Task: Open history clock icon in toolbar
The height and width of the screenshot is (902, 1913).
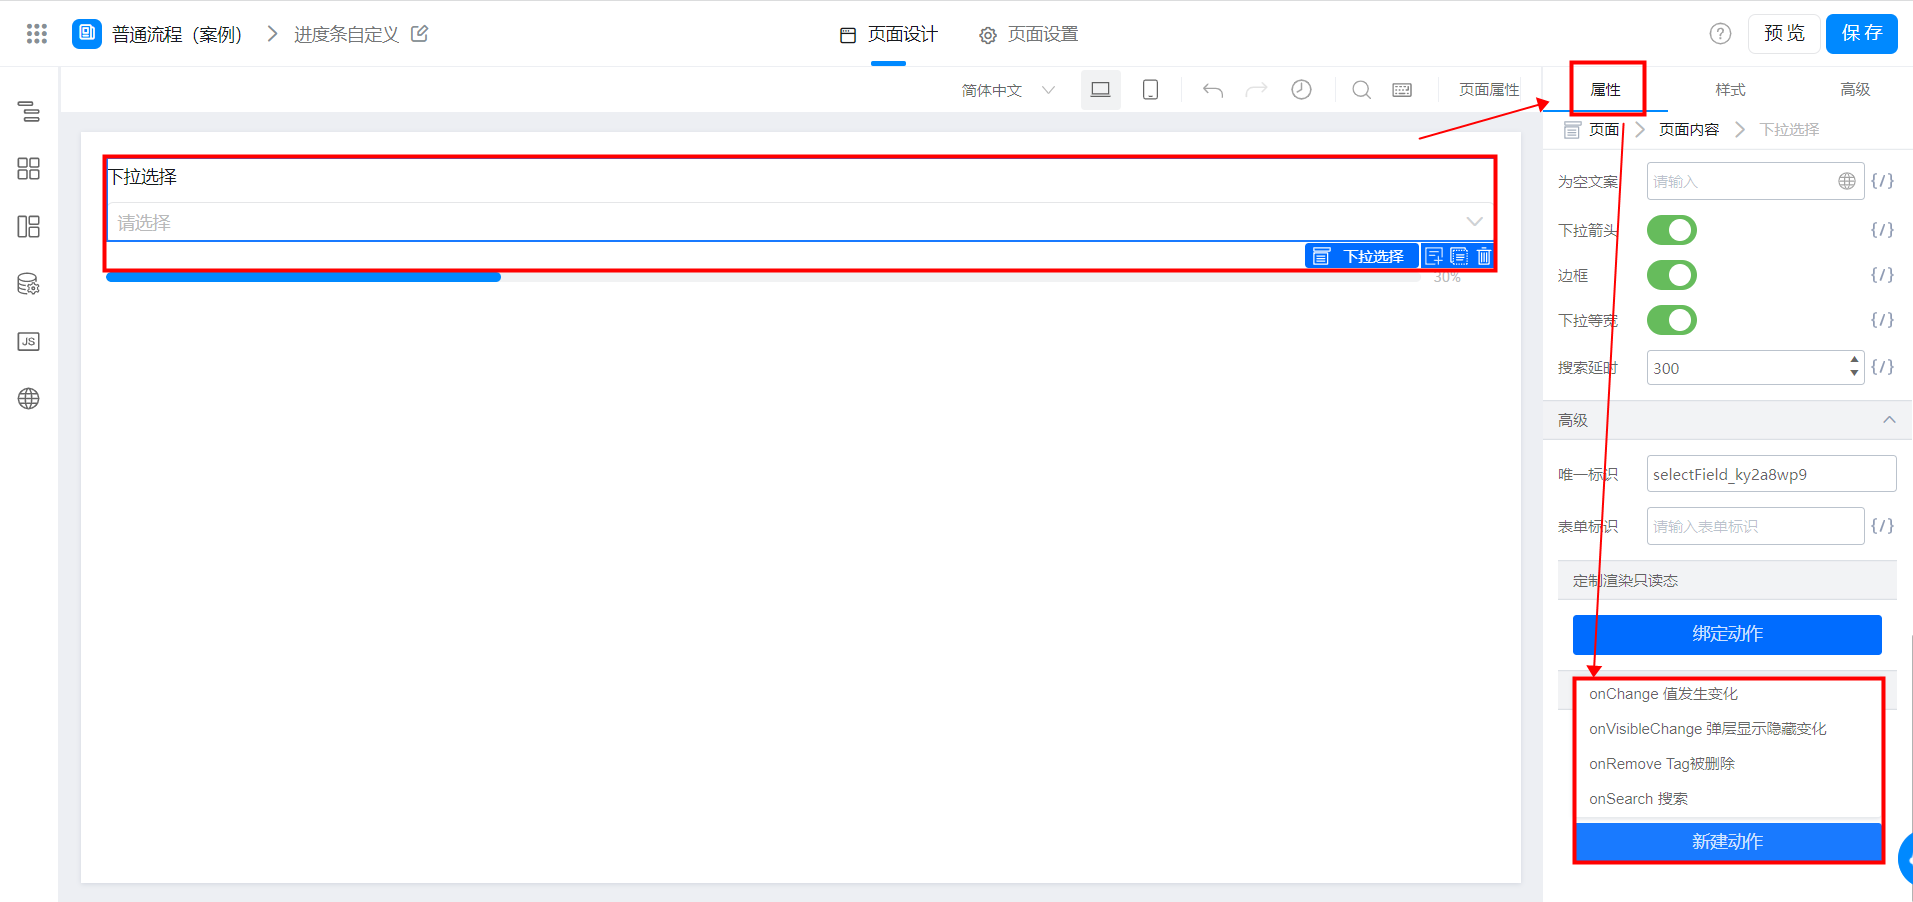Action: pos(1301,90)
